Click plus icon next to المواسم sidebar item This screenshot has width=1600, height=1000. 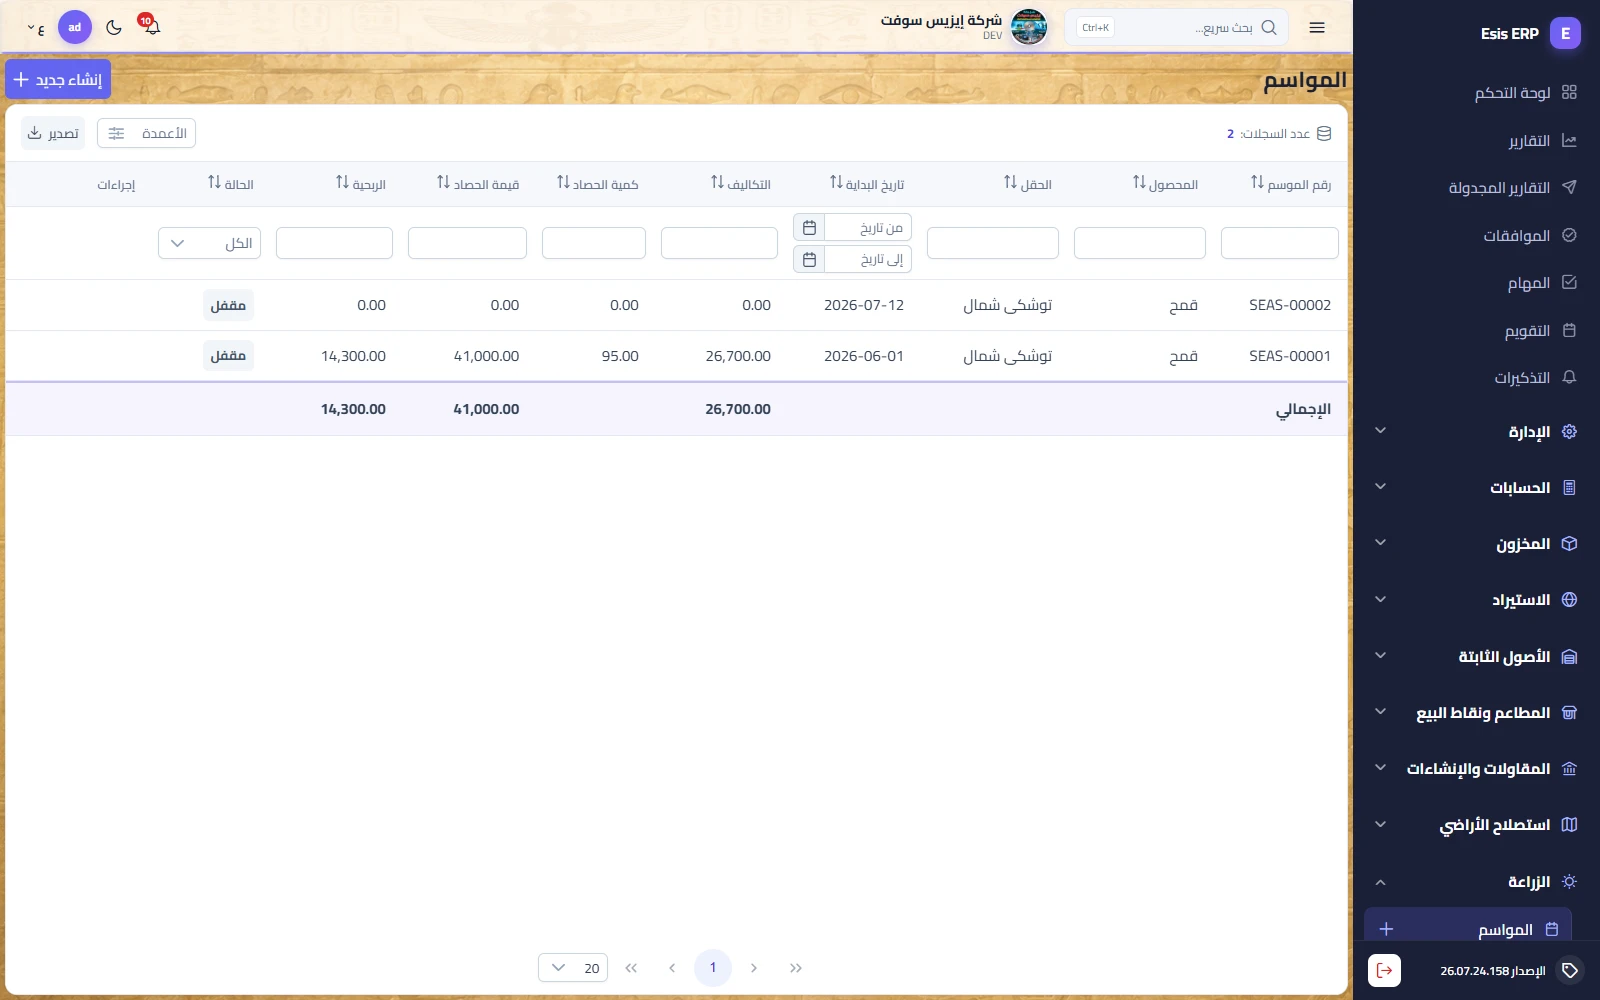point(1386,929)
